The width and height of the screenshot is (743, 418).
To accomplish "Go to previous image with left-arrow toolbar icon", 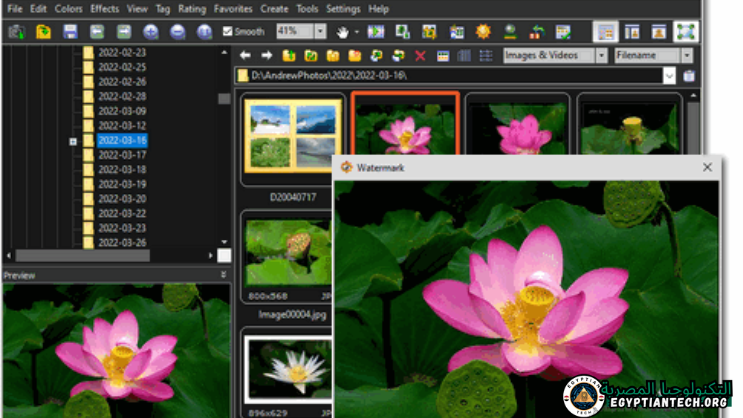I will click(x=97, y=32).
